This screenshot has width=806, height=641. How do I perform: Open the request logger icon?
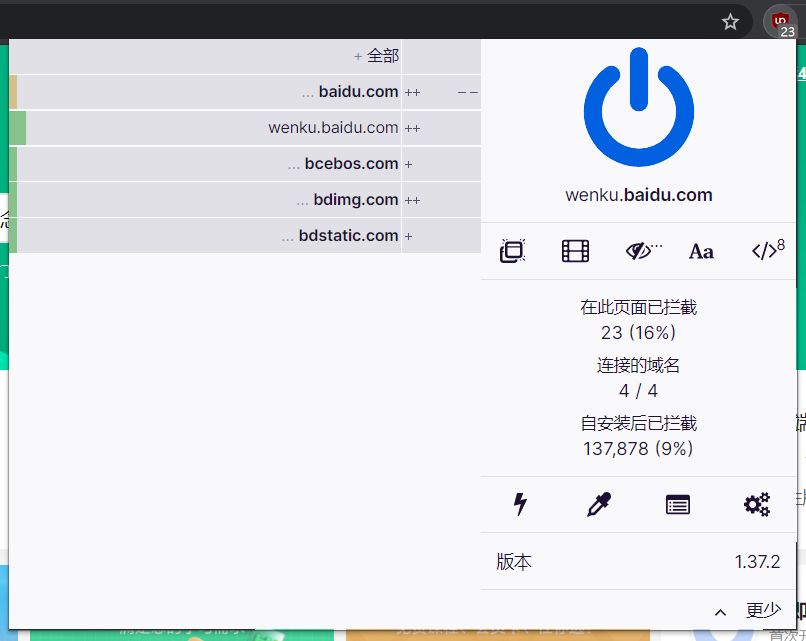677,505
